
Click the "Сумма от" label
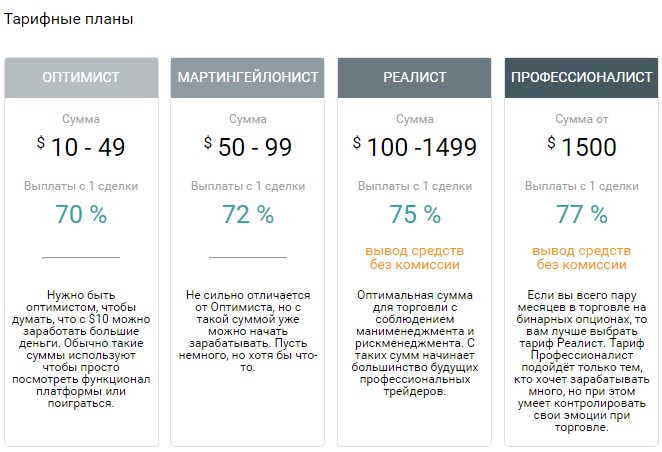click(581, 118)
